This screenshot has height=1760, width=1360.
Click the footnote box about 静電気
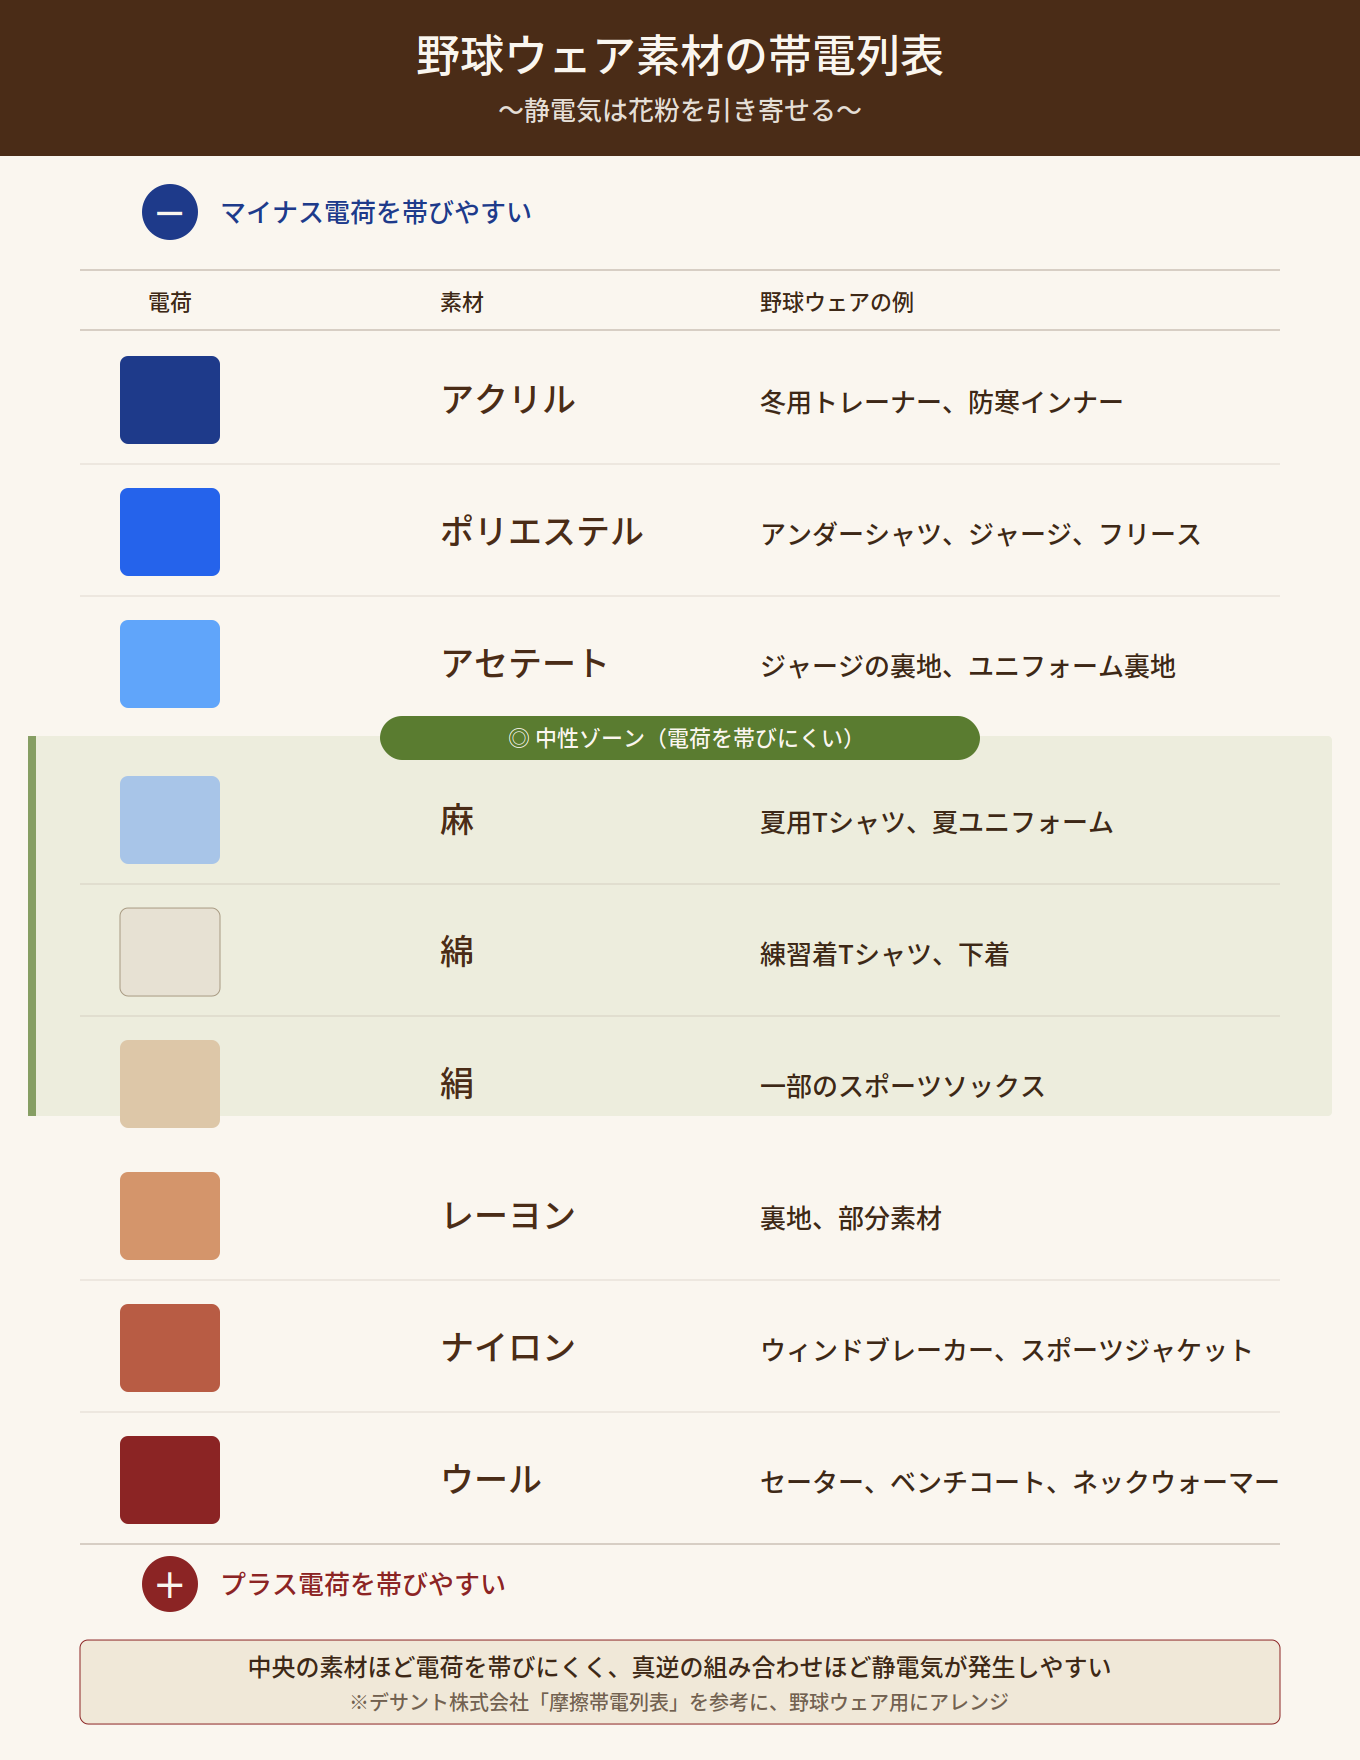(x=680, y=1682)
